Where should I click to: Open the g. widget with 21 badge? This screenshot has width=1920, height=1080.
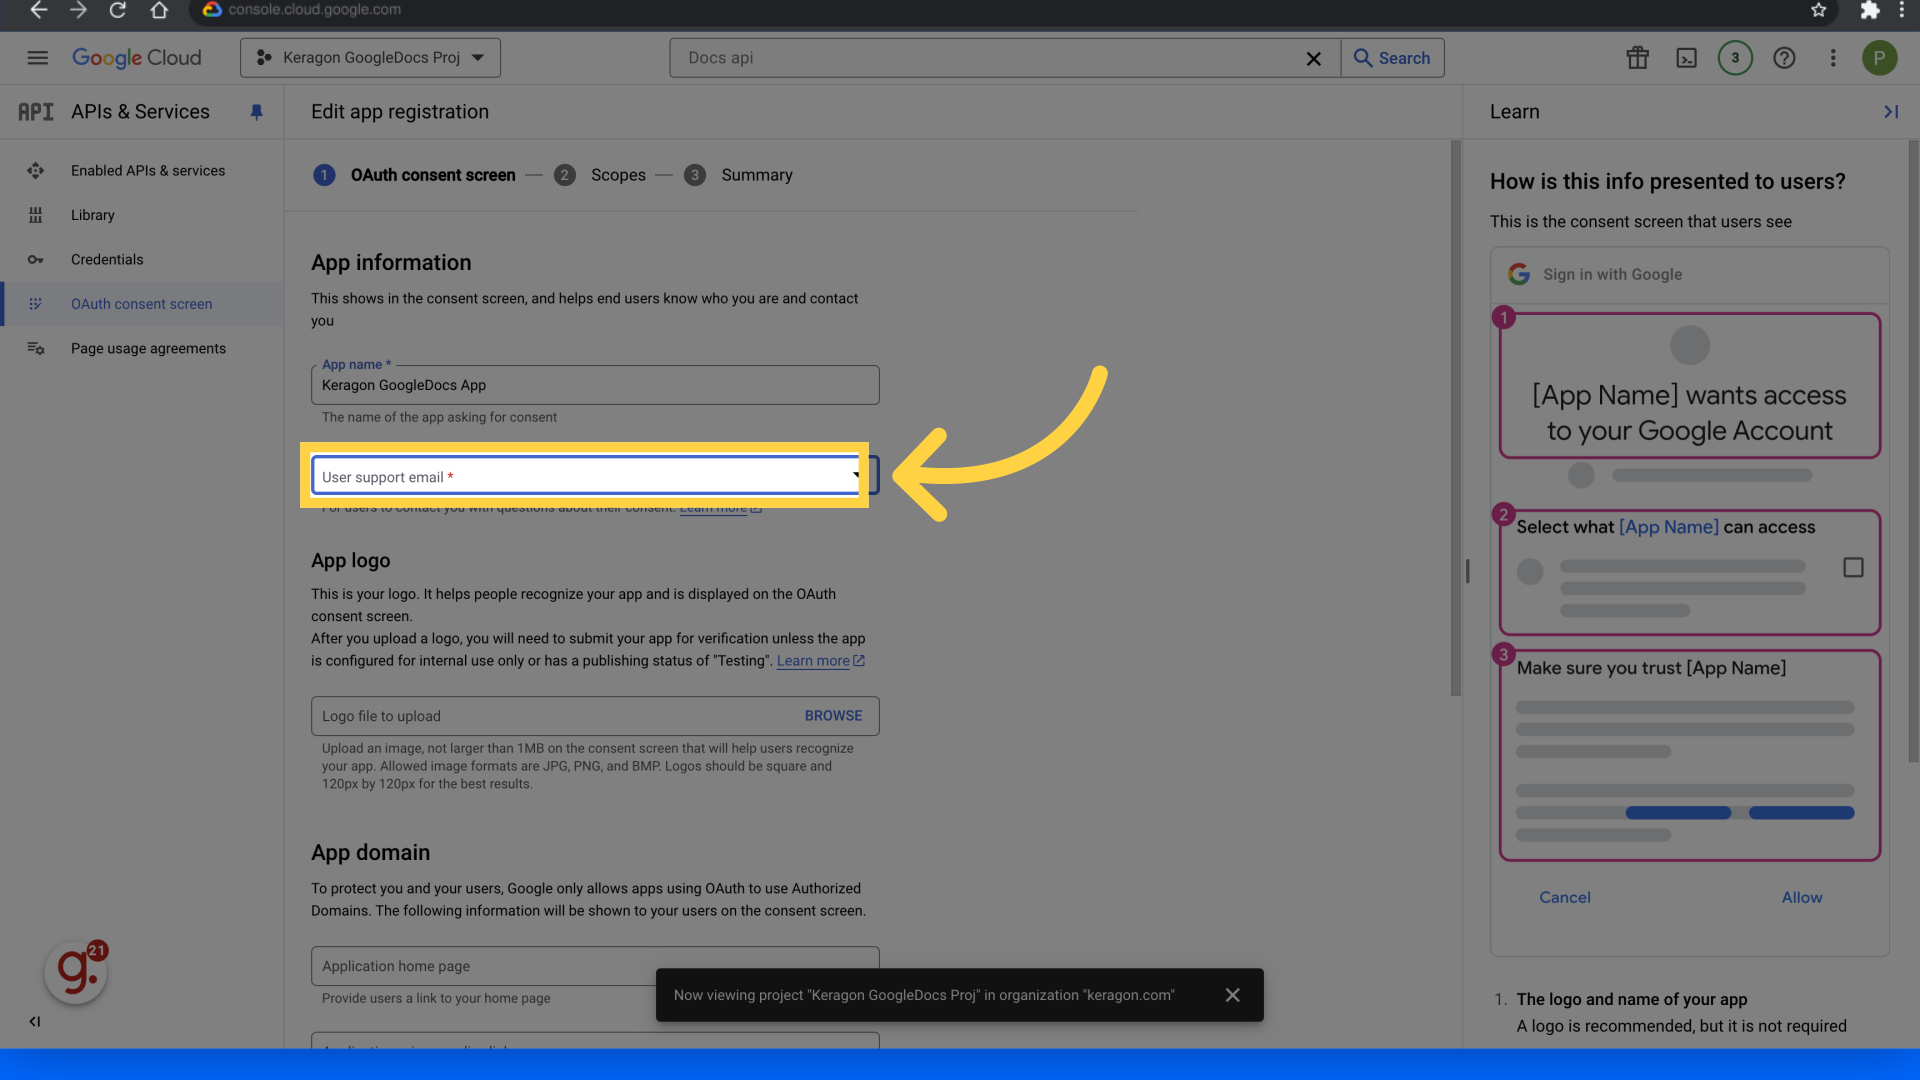pyautogui.click(x=76, y=972)
